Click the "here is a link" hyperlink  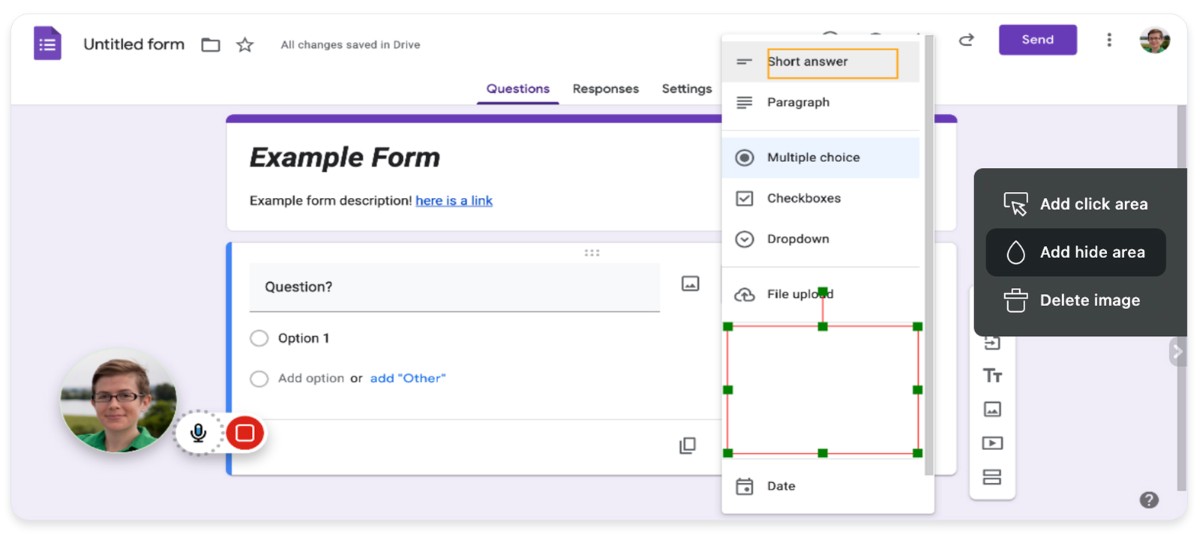[x=454, y=200]
